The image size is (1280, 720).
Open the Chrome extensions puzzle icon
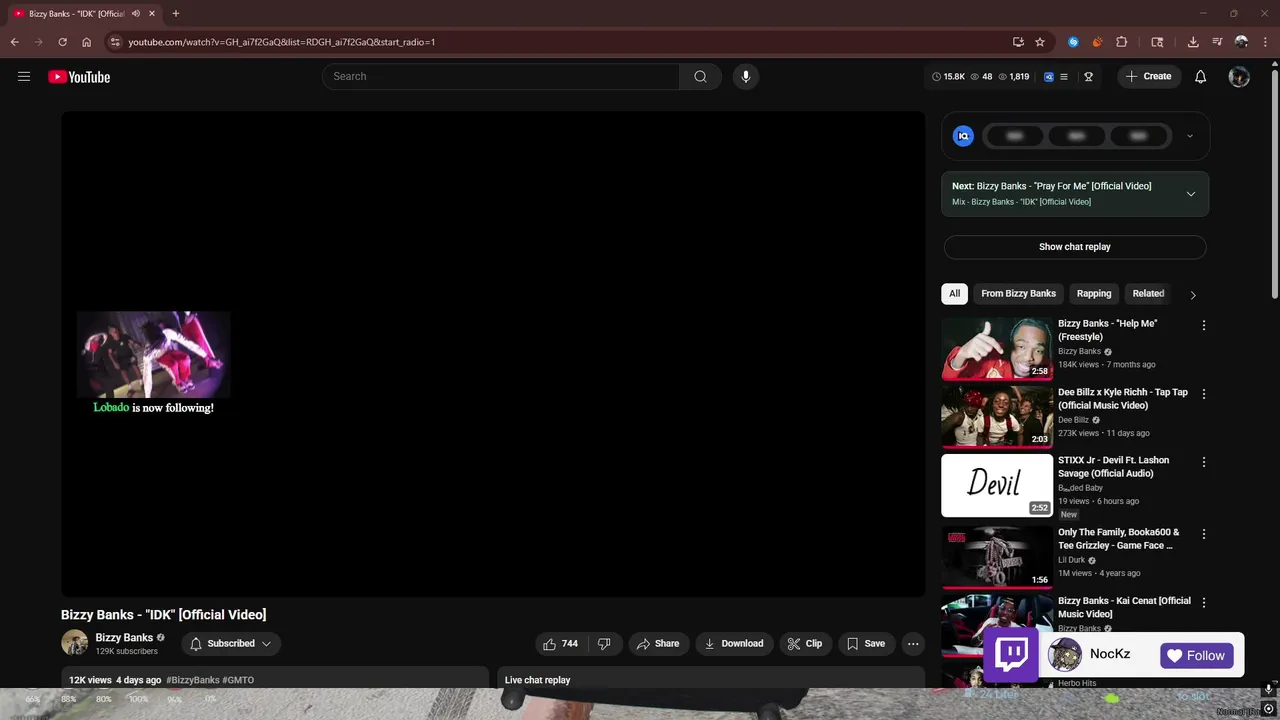pos(1121,42)
